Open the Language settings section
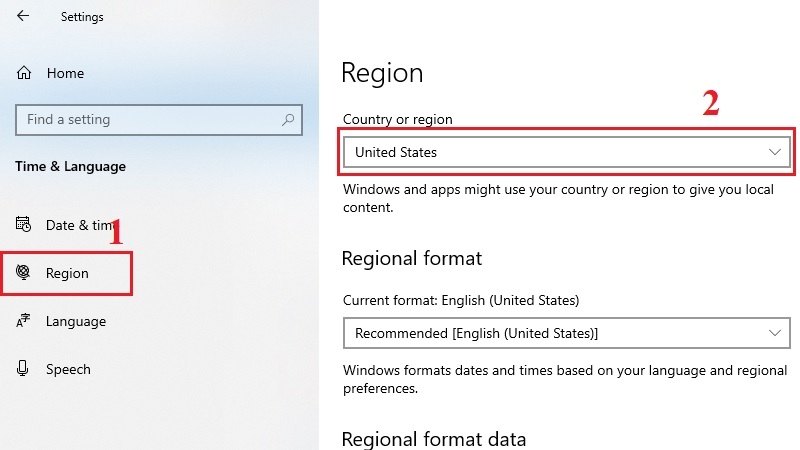Viewport: 800px width, 450px height. pyautogui.click(x=76, y=321)
